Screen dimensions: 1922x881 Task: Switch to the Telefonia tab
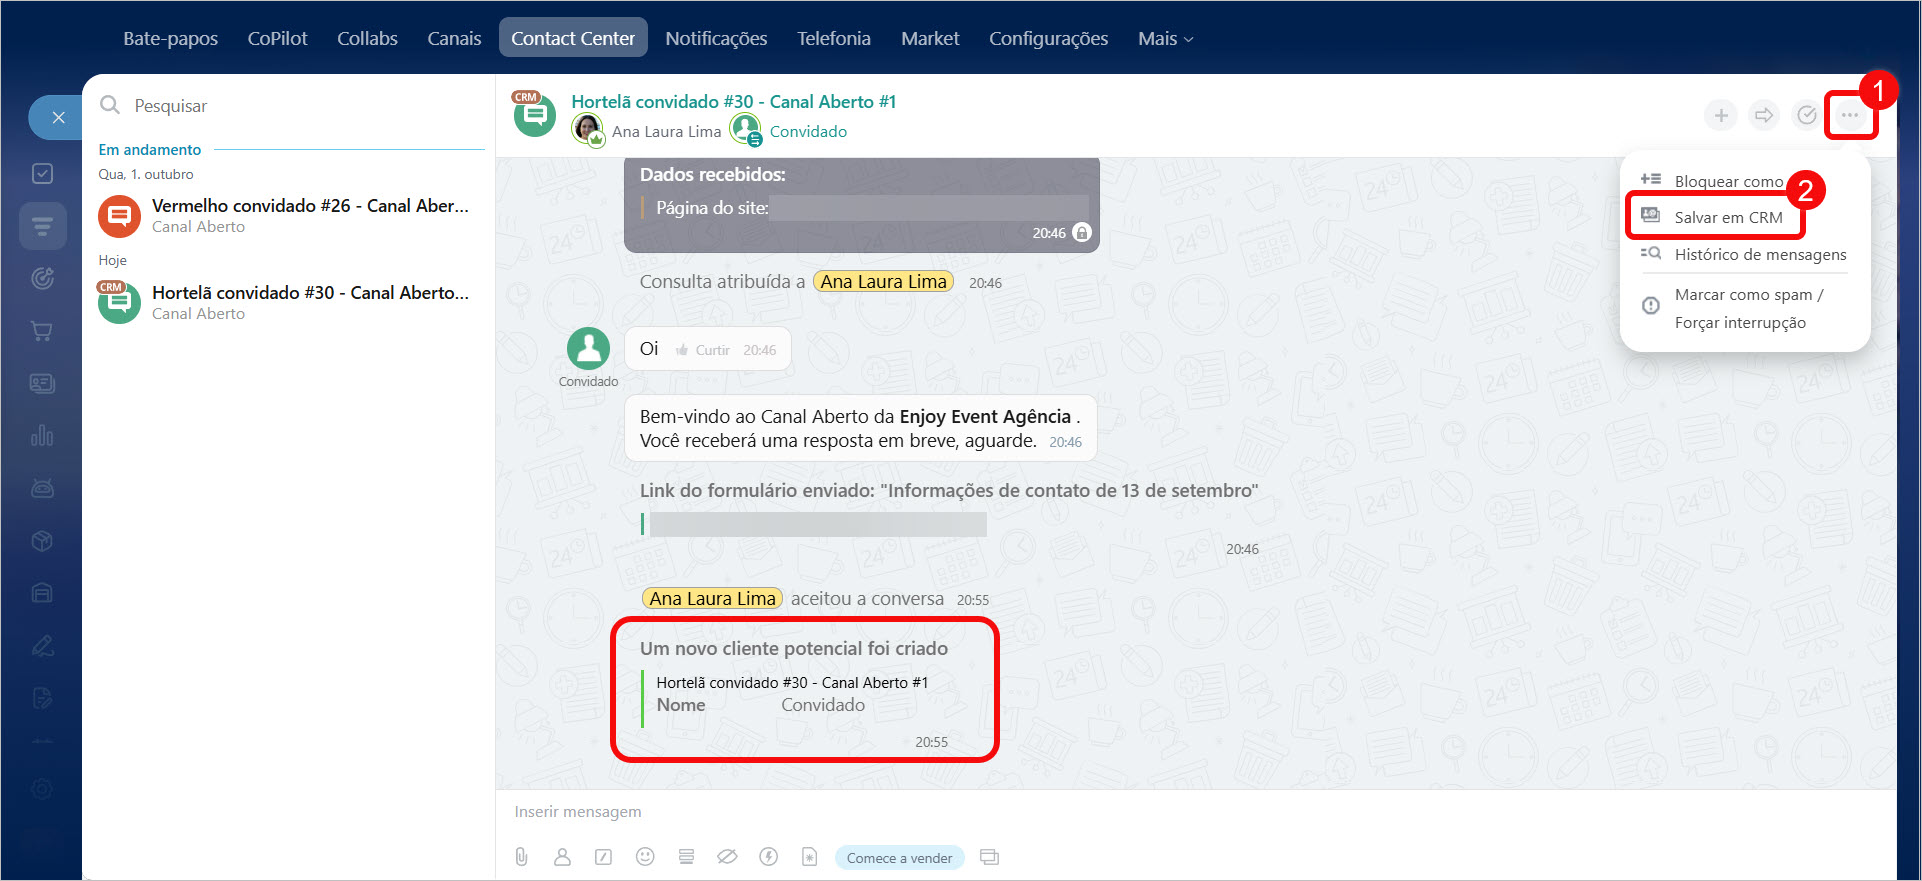(833, 39)
